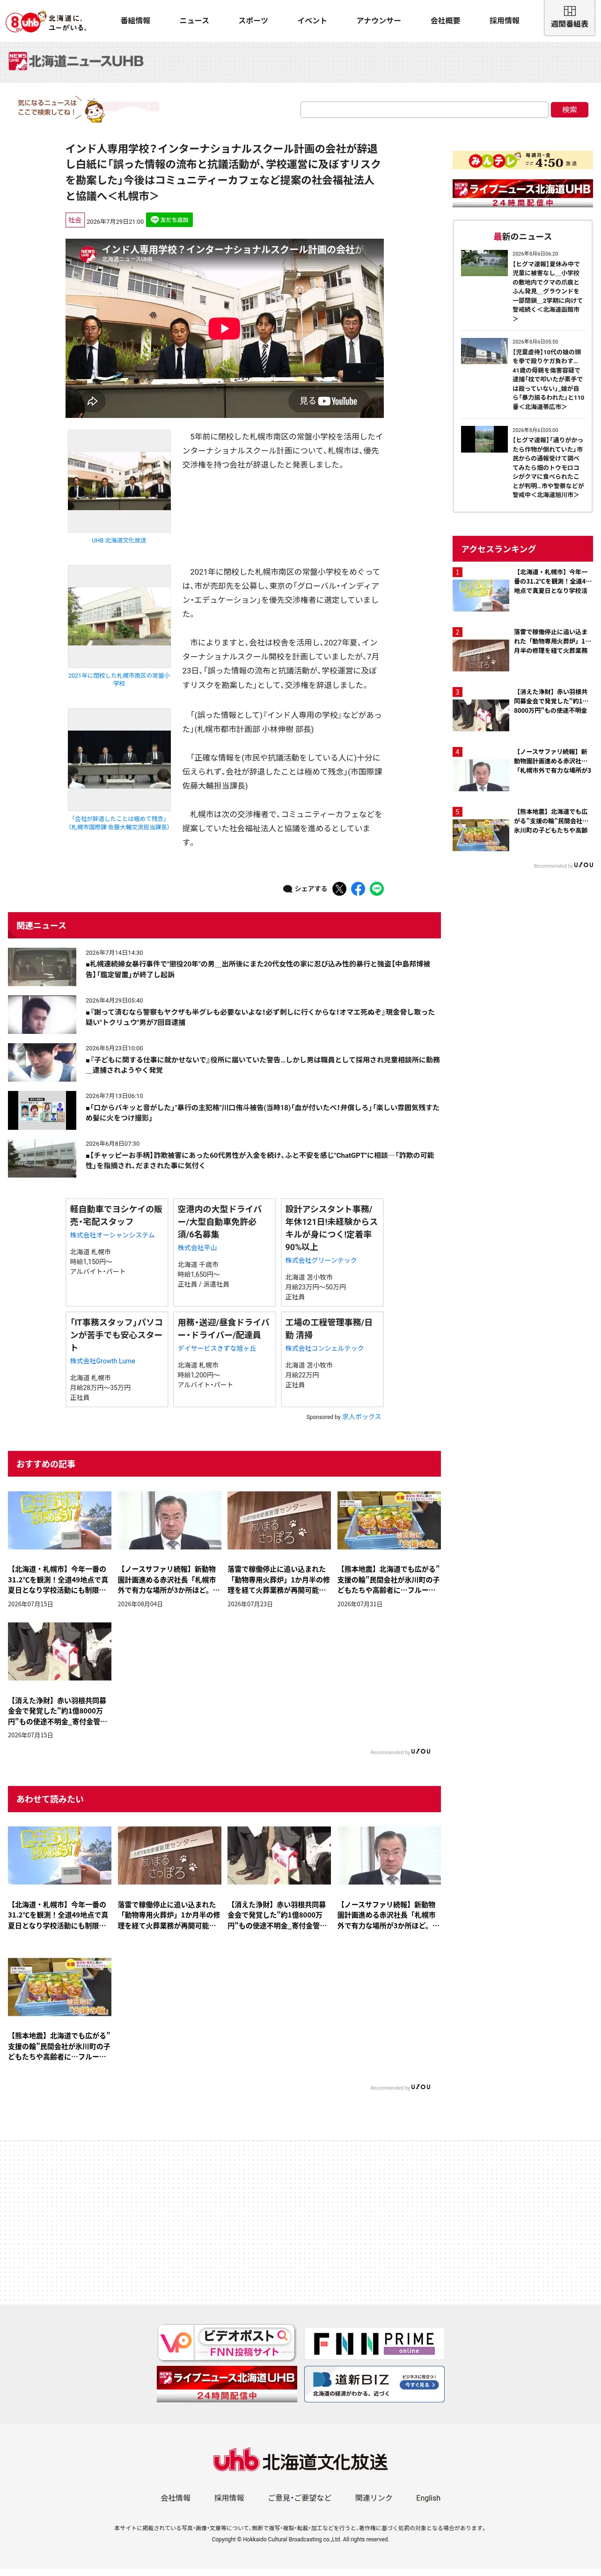The image size is (601, 2576).
Task: Open the 番組情報 menu item
Action: click(x=135, y=20)
